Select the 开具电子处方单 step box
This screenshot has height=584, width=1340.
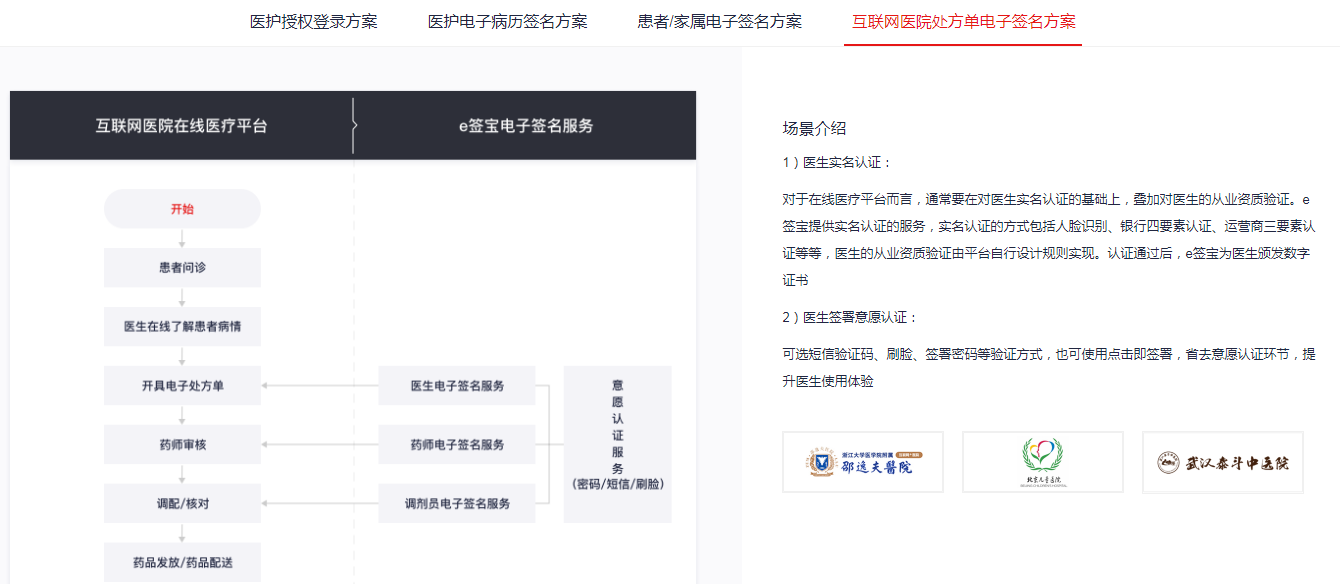pos(182,386)
